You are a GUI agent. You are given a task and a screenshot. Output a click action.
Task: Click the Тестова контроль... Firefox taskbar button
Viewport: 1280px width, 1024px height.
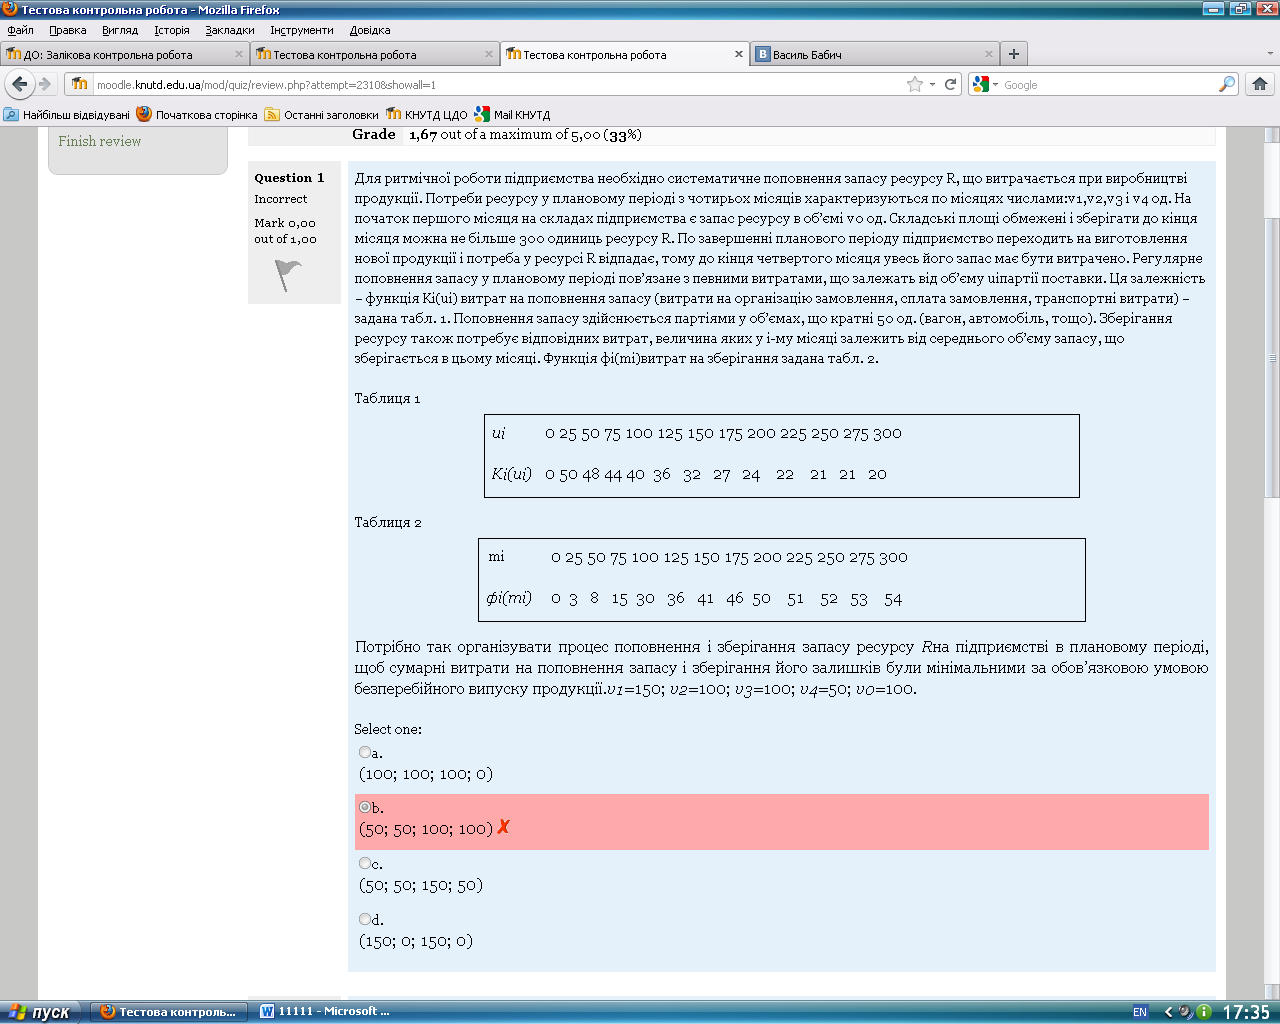pos(169,1012)
